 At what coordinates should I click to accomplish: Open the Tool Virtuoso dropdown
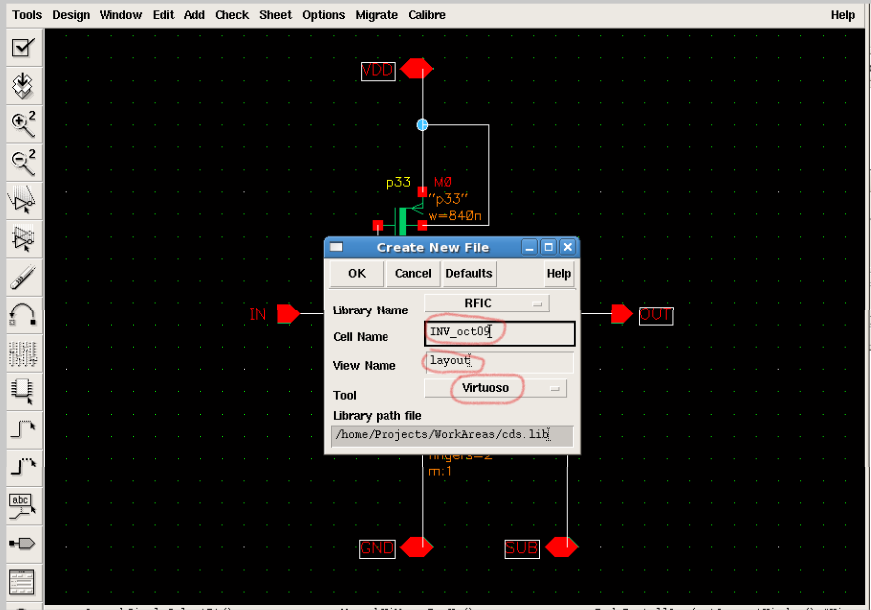[x=495, y=388]
